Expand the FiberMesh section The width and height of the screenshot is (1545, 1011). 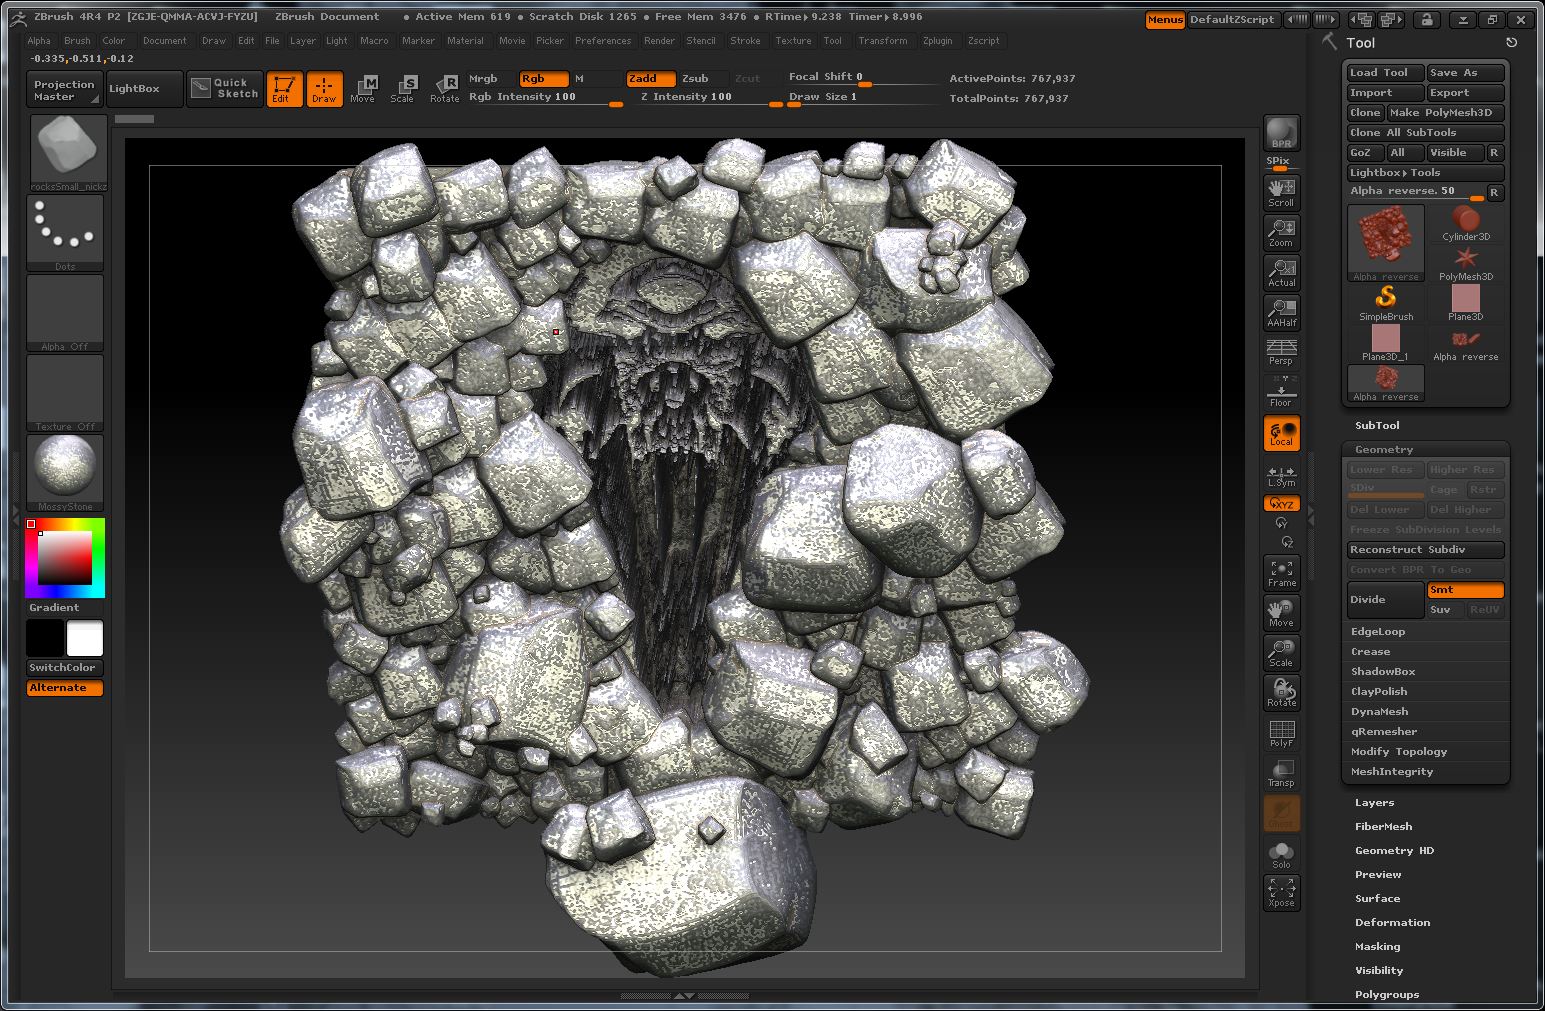1383,826
